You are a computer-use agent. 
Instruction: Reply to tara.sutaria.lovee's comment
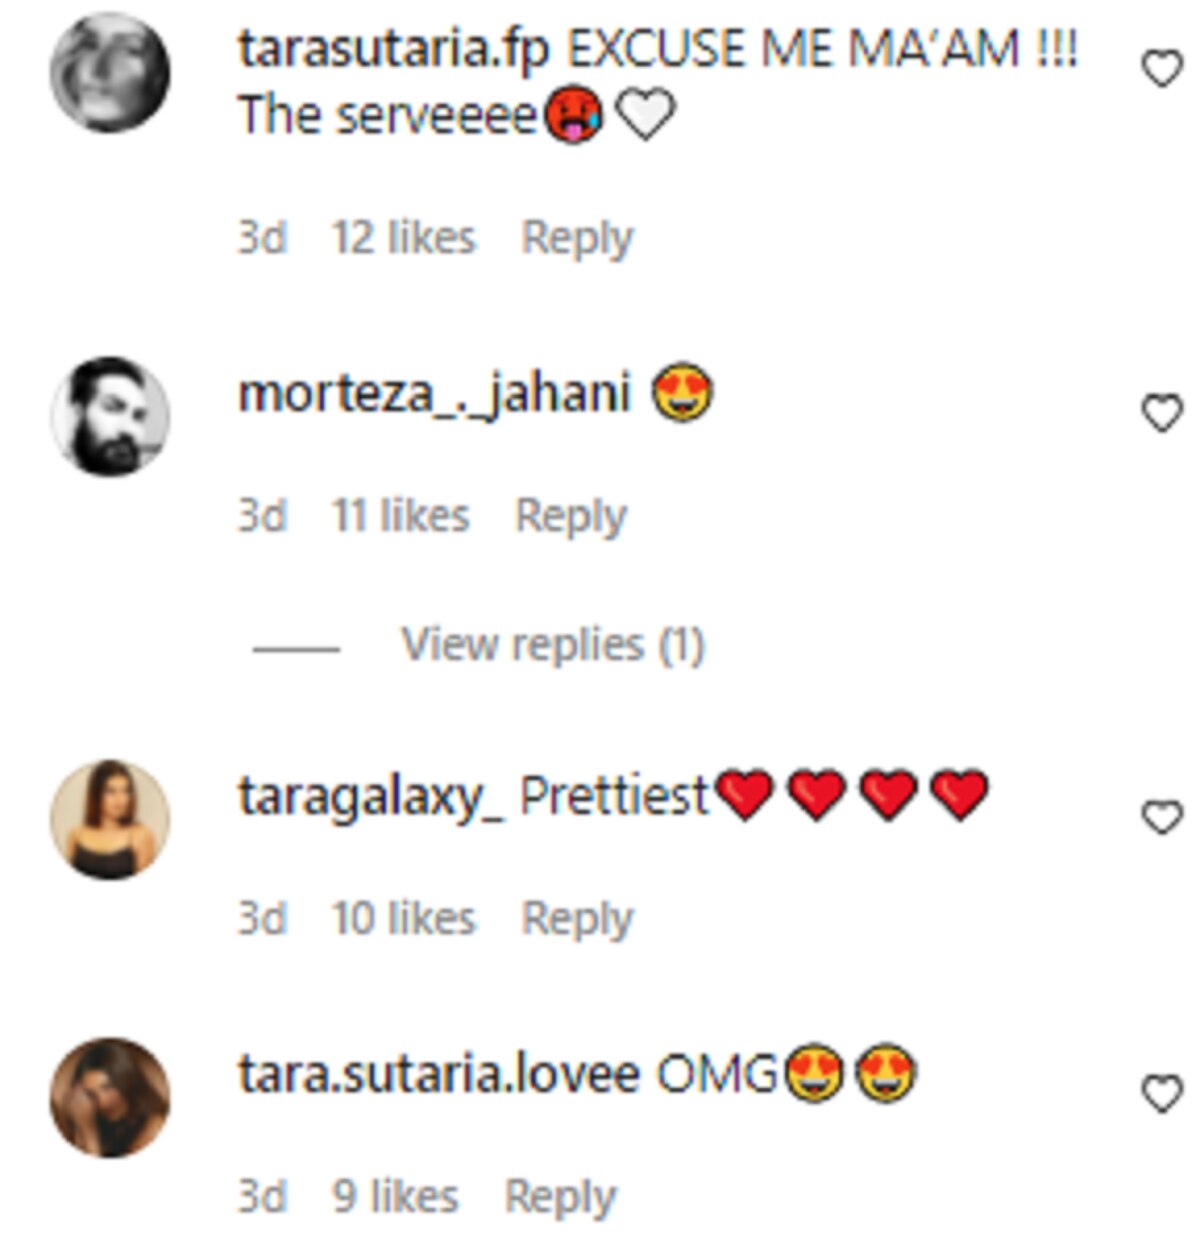[560, 1197]
